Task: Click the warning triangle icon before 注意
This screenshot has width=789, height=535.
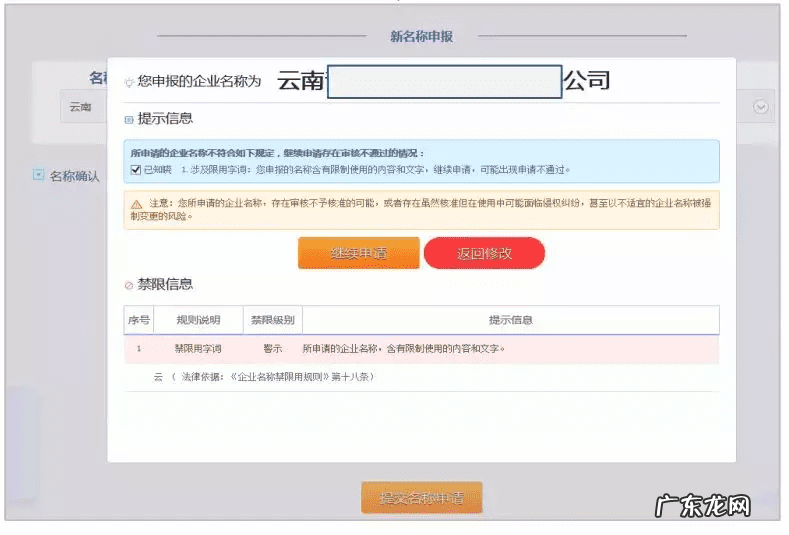Action: click(137, 205)
